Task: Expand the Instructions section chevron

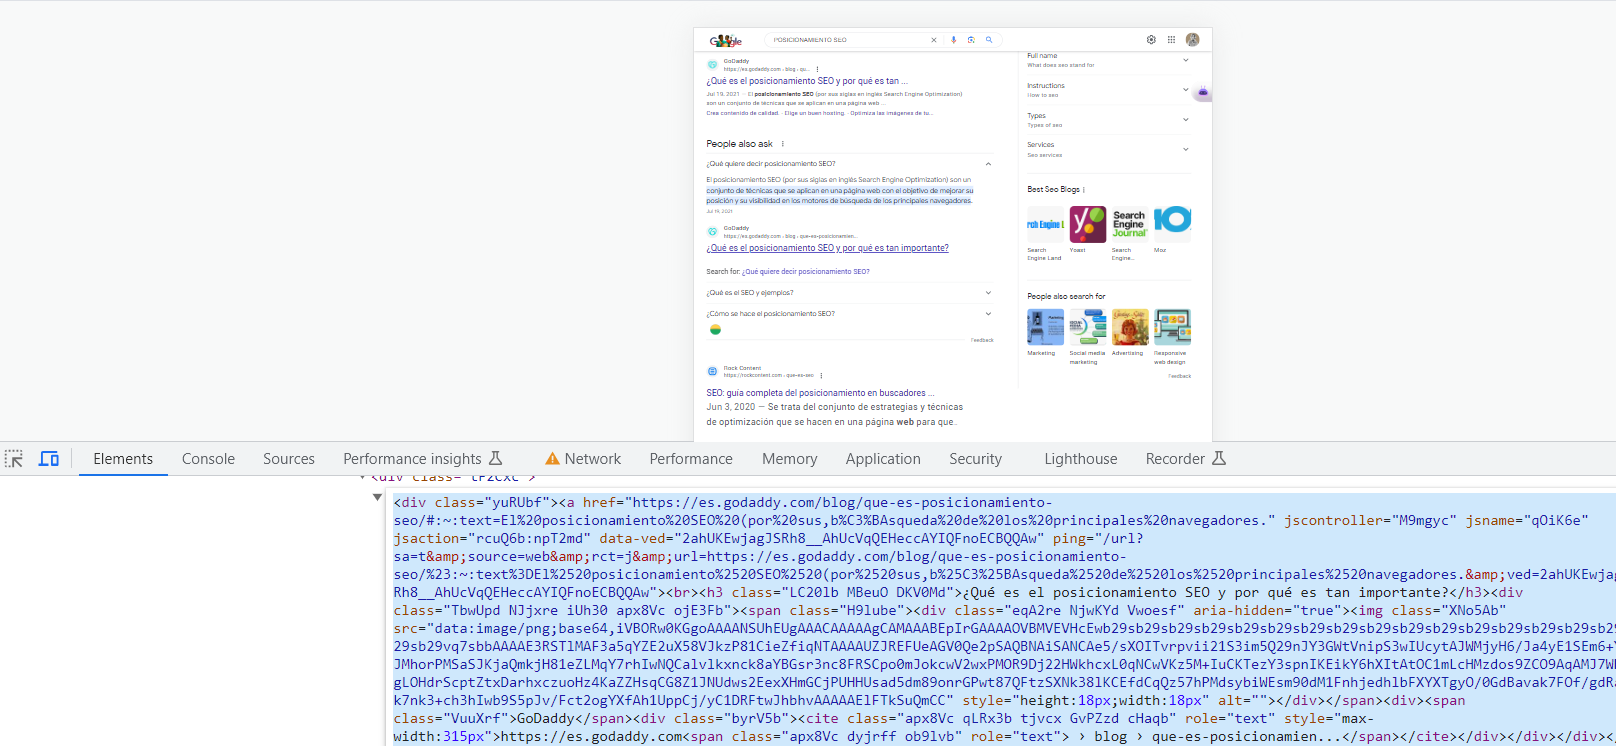Action: [1186, 90]
